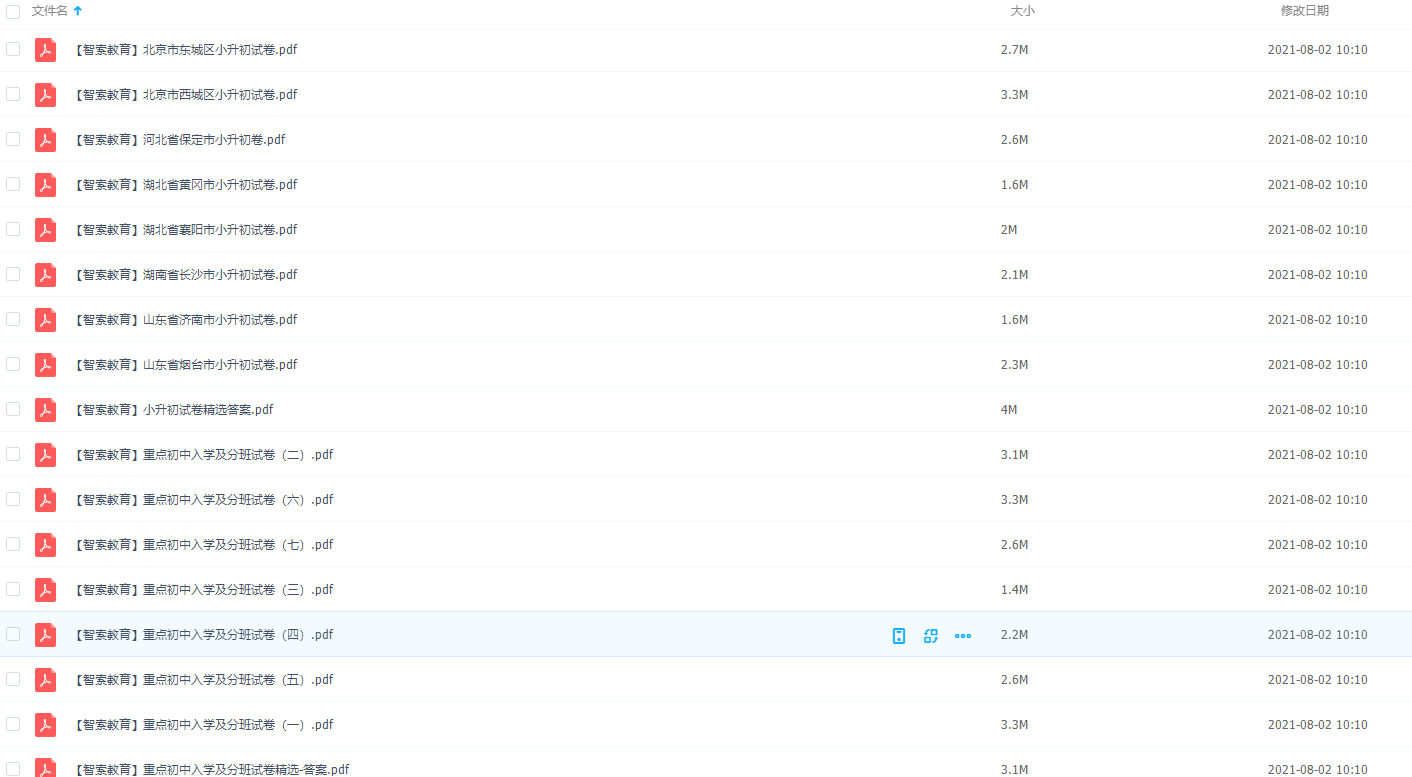Check the box for 北京市西城区小升初试卷.pdf

tap(13, 94)
